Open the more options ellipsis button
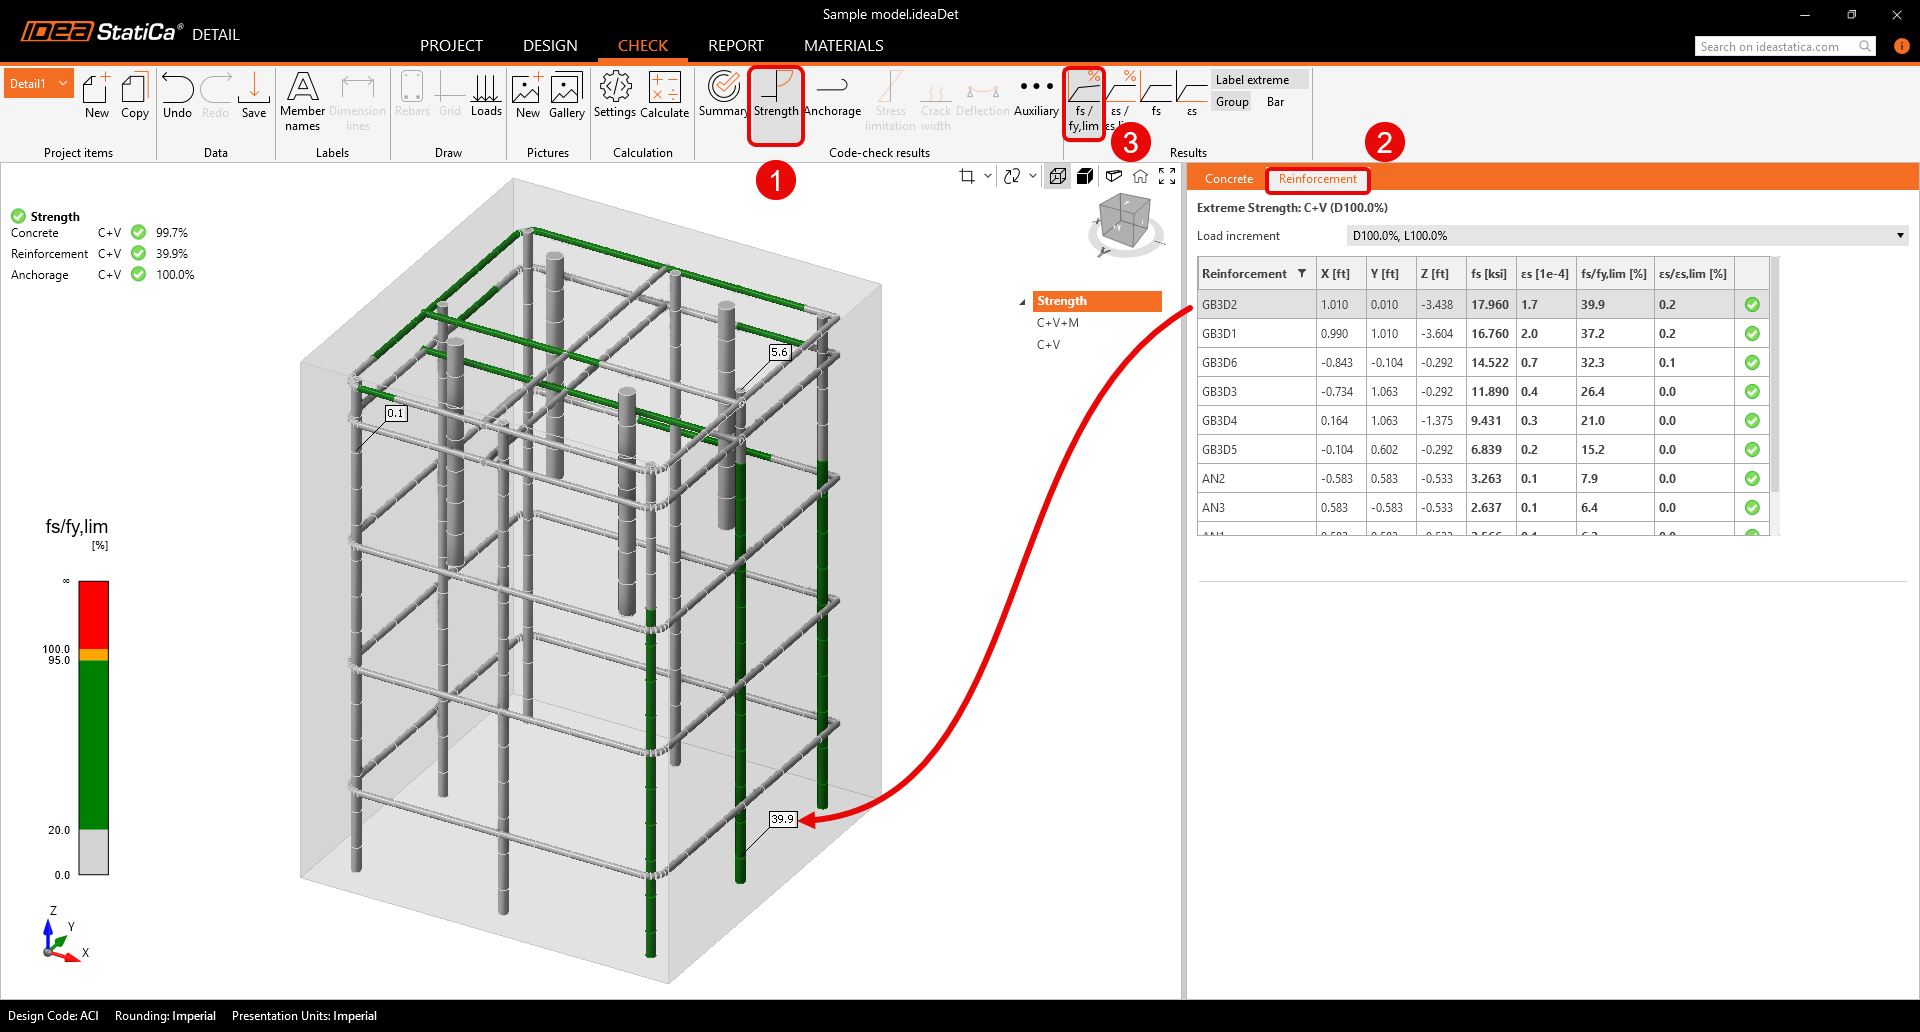 (x=1035, y=85)
